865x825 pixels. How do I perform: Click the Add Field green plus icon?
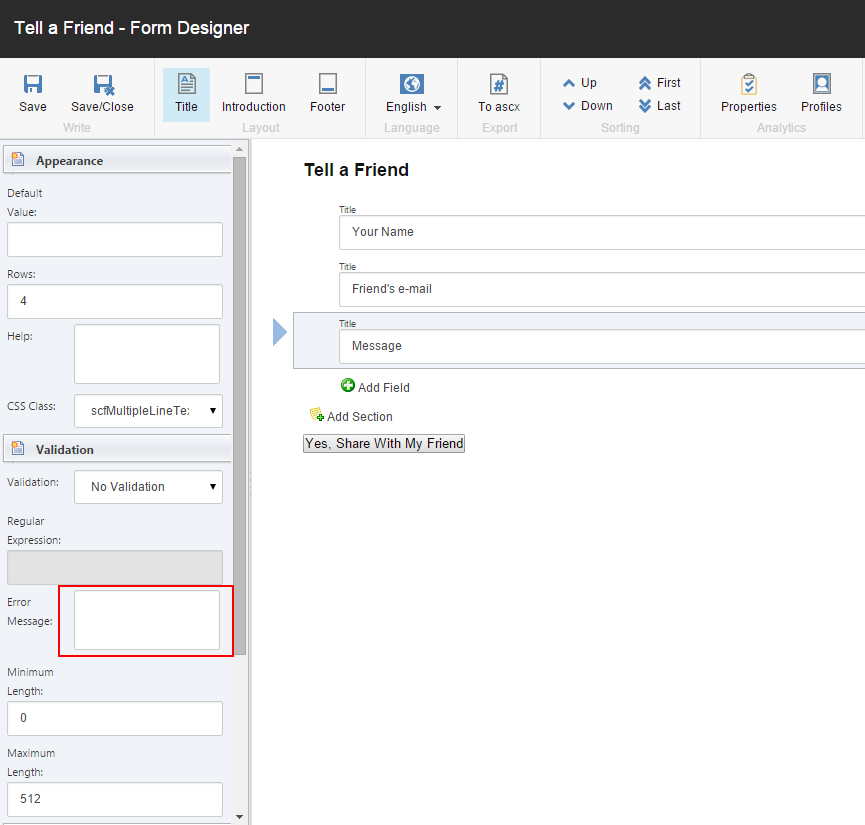point(348,387)
